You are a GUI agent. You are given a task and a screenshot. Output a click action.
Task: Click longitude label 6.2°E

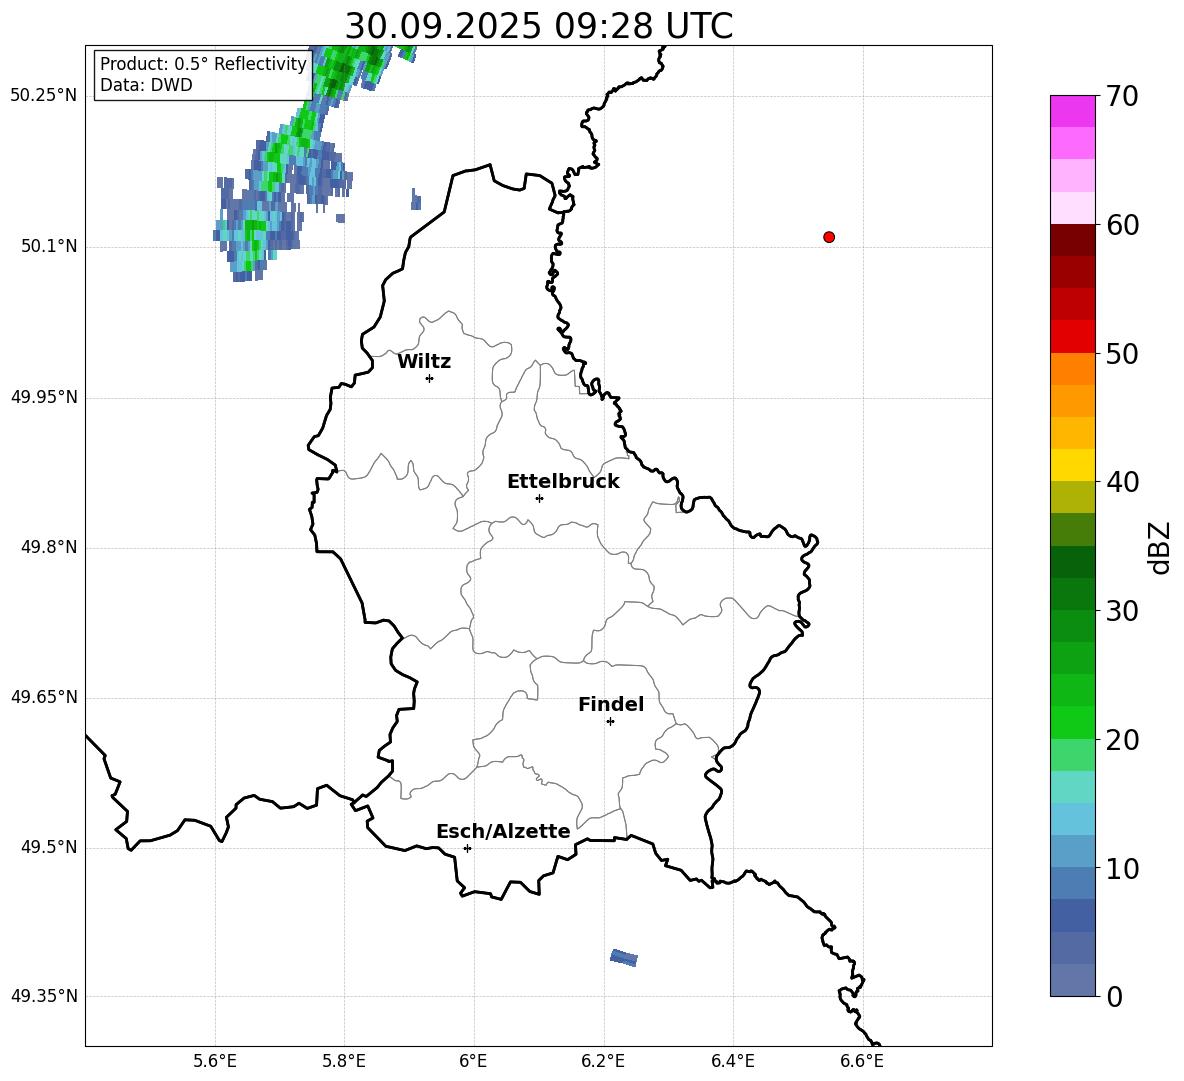click(603, 1061)
